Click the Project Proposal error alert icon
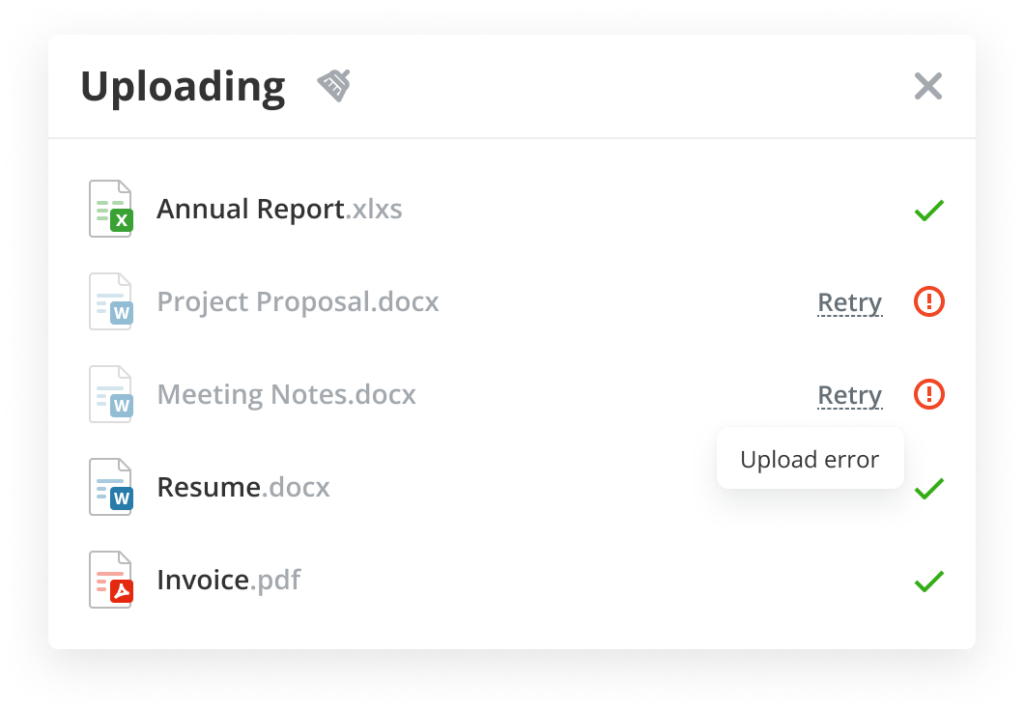1024x711 pixels. pos(929,301)
